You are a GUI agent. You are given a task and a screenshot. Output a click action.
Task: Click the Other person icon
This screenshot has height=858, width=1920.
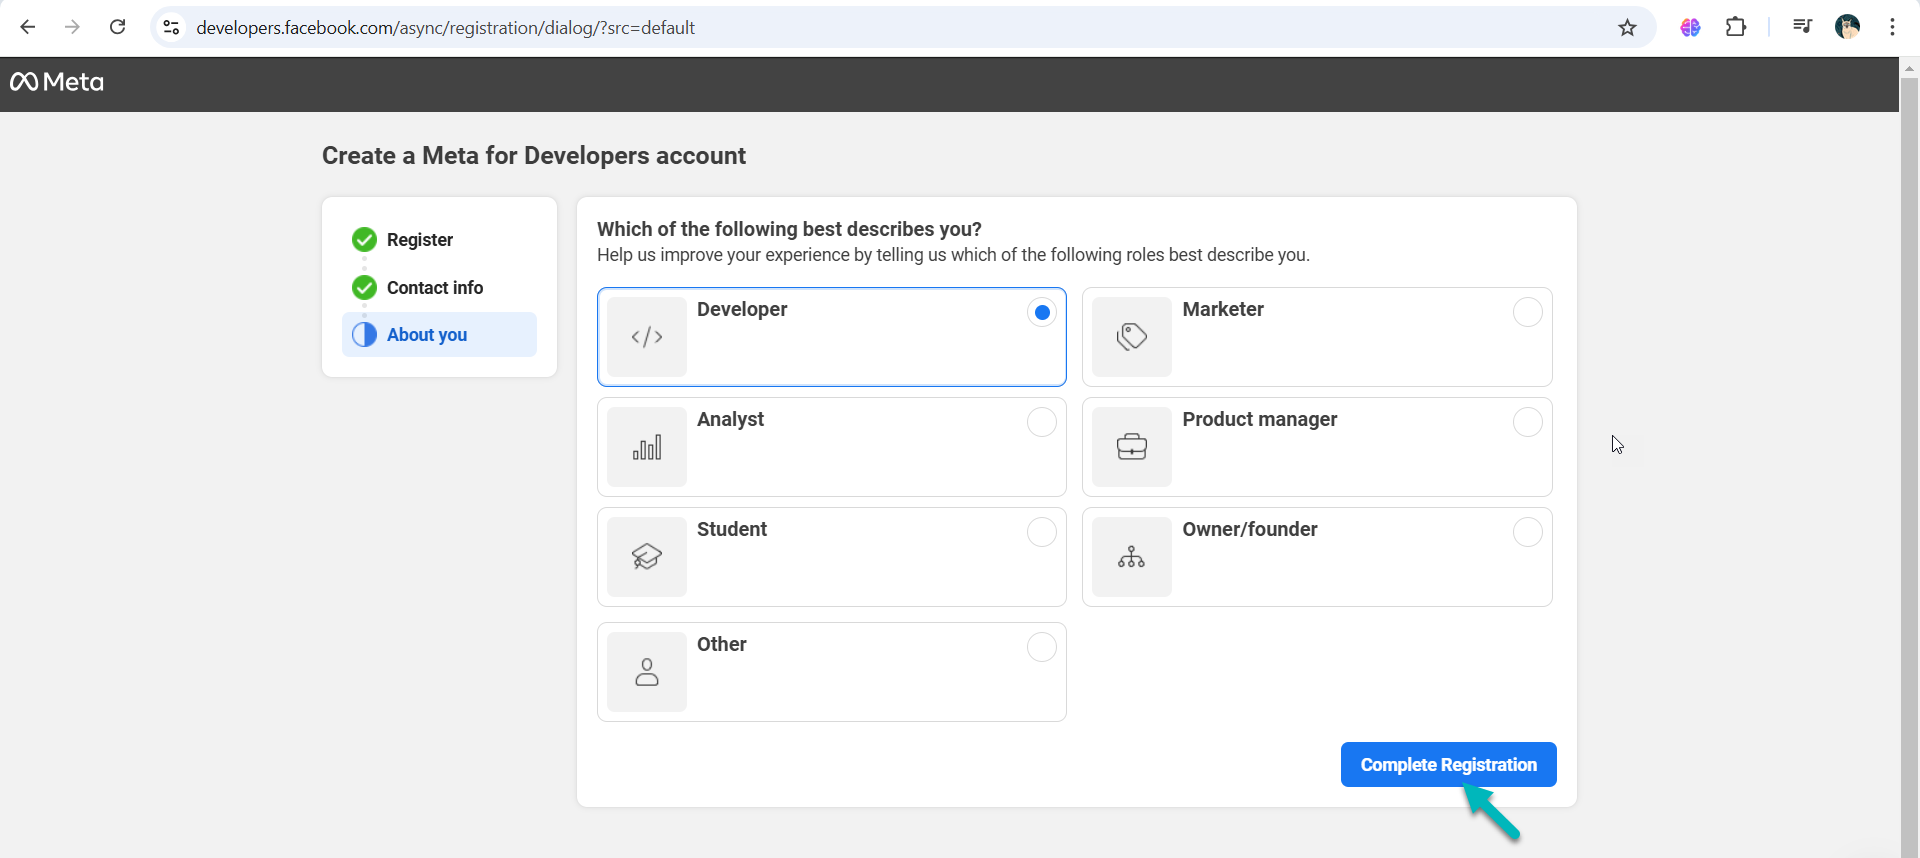(x=647, y=672)
